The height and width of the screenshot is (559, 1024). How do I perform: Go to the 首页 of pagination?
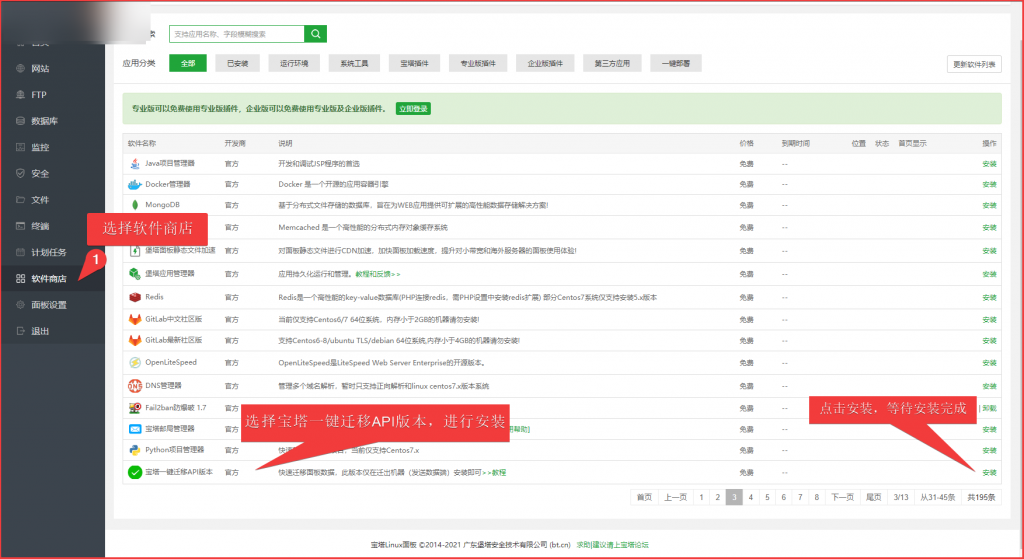pos(645,497)
